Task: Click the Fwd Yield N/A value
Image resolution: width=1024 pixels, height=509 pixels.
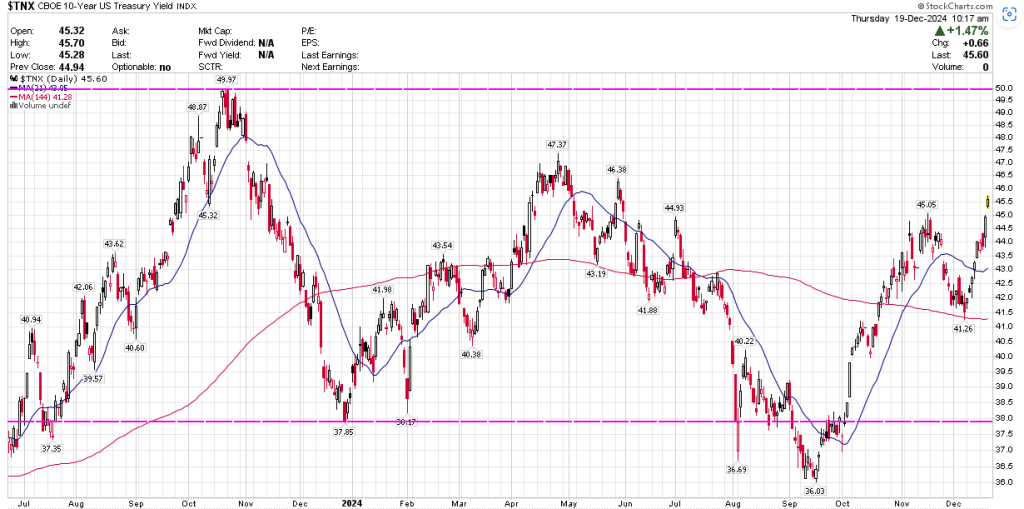Action: [x=266, y=55]
